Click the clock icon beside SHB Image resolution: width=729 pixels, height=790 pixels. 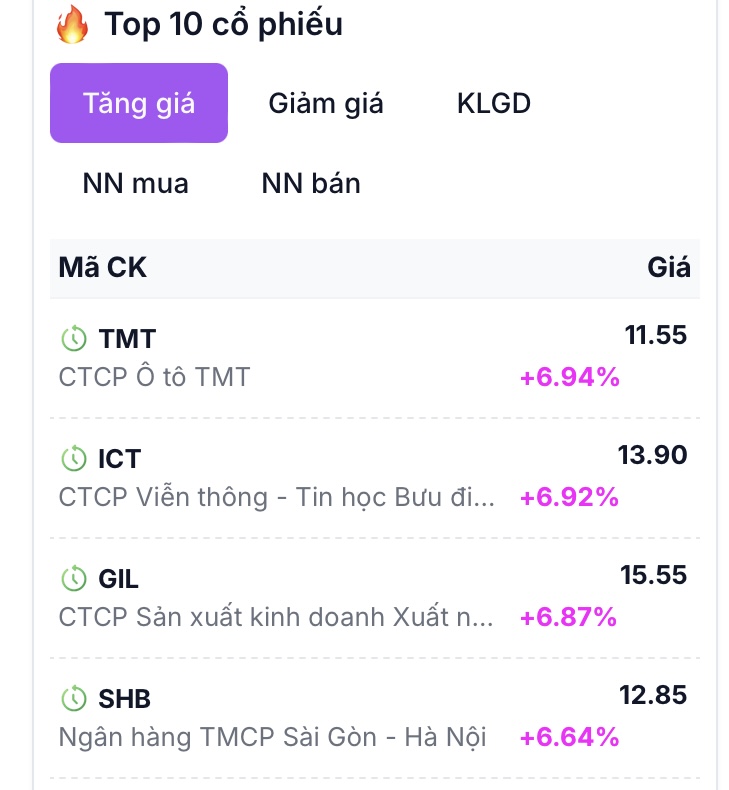(73, 699)
